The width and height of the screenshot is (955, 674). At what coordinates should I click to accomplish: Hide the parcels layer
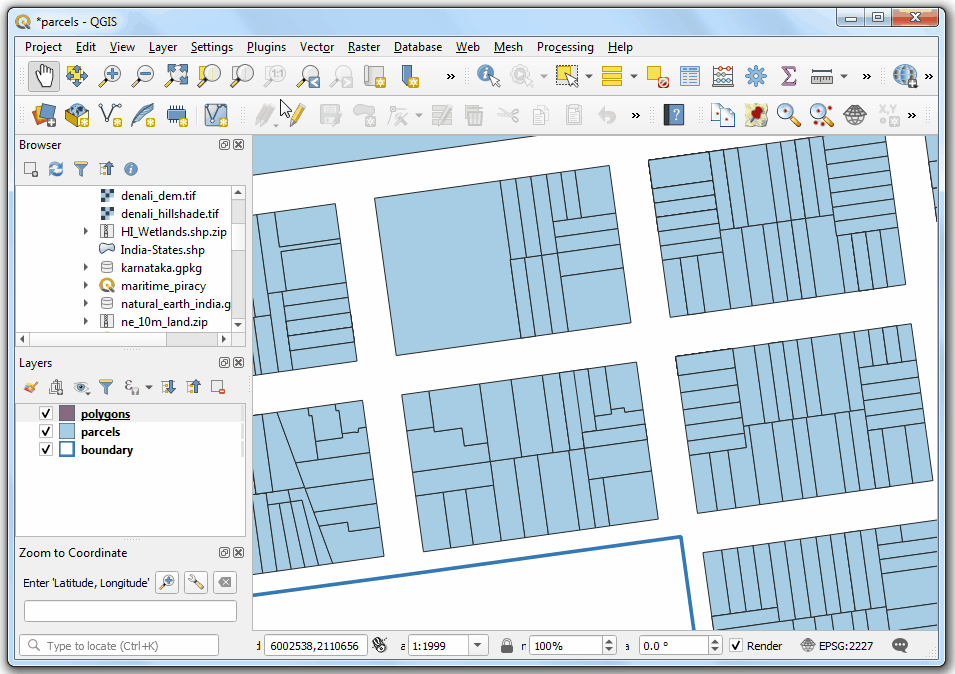pyautogui.click(x=46, y=431)
